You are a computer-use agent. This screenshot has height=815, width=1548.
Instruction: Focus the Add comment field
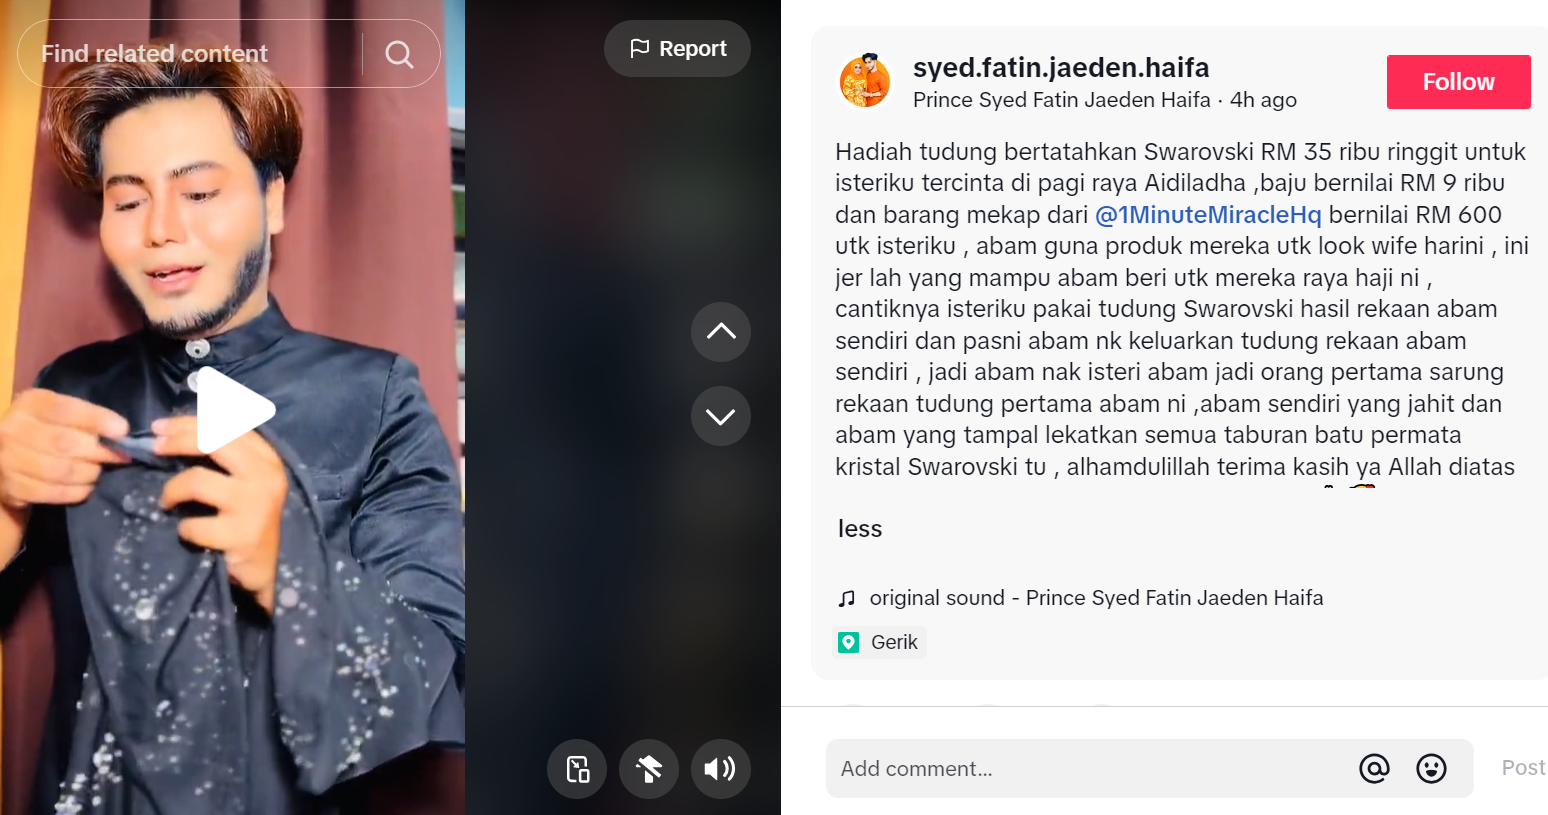[1089, 769]
